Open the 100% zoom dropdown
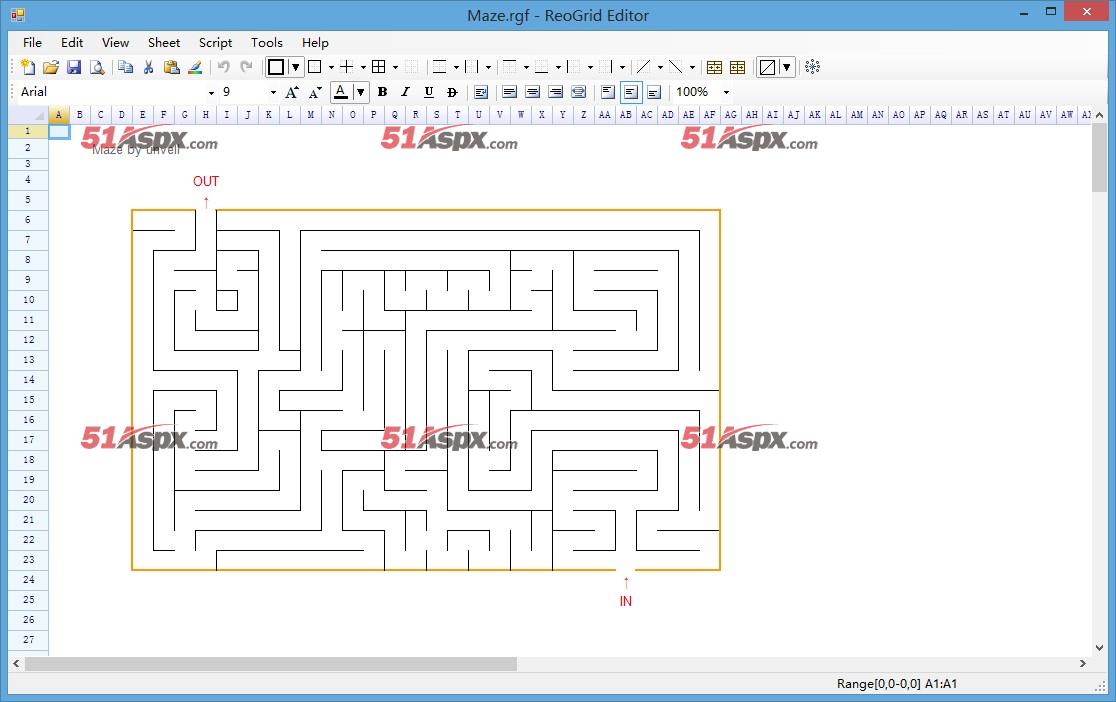This screenshot has height=702, width=1116. [726, 93]
